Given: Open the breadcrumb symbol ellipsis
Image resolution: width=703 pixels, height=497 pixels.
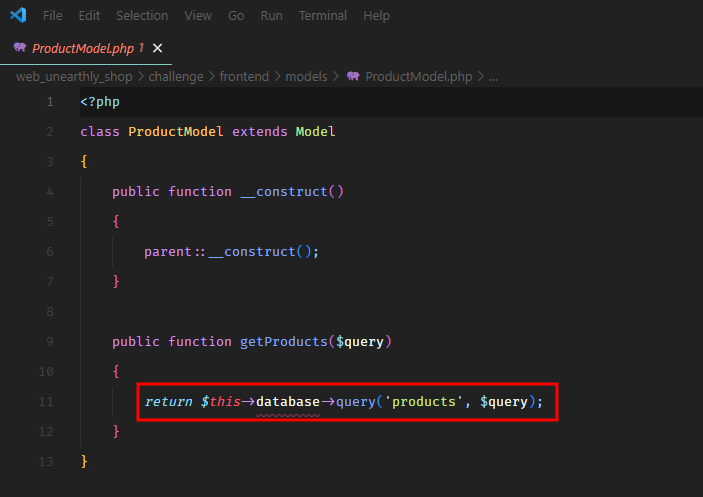Looking at the screenshot, I should pos(493,76).
